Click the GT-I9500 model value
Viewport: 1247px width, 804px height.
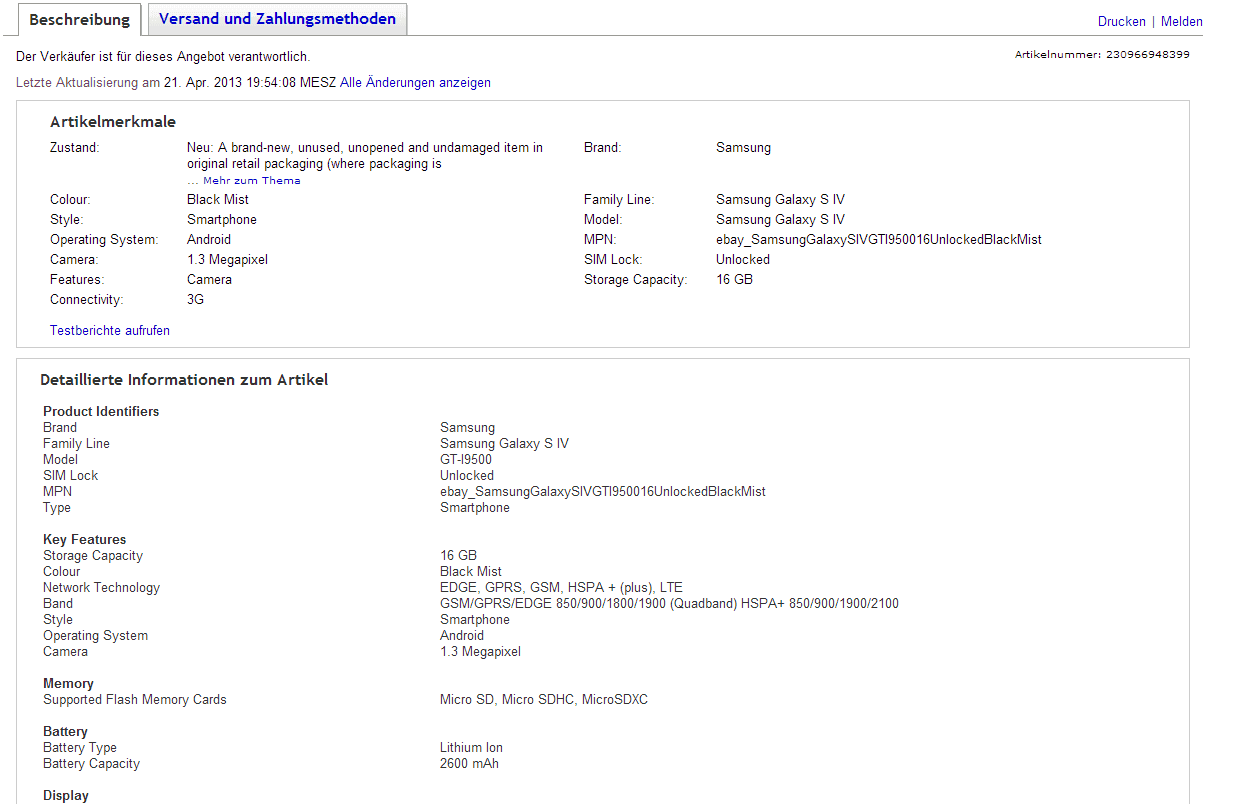point(466,460)
